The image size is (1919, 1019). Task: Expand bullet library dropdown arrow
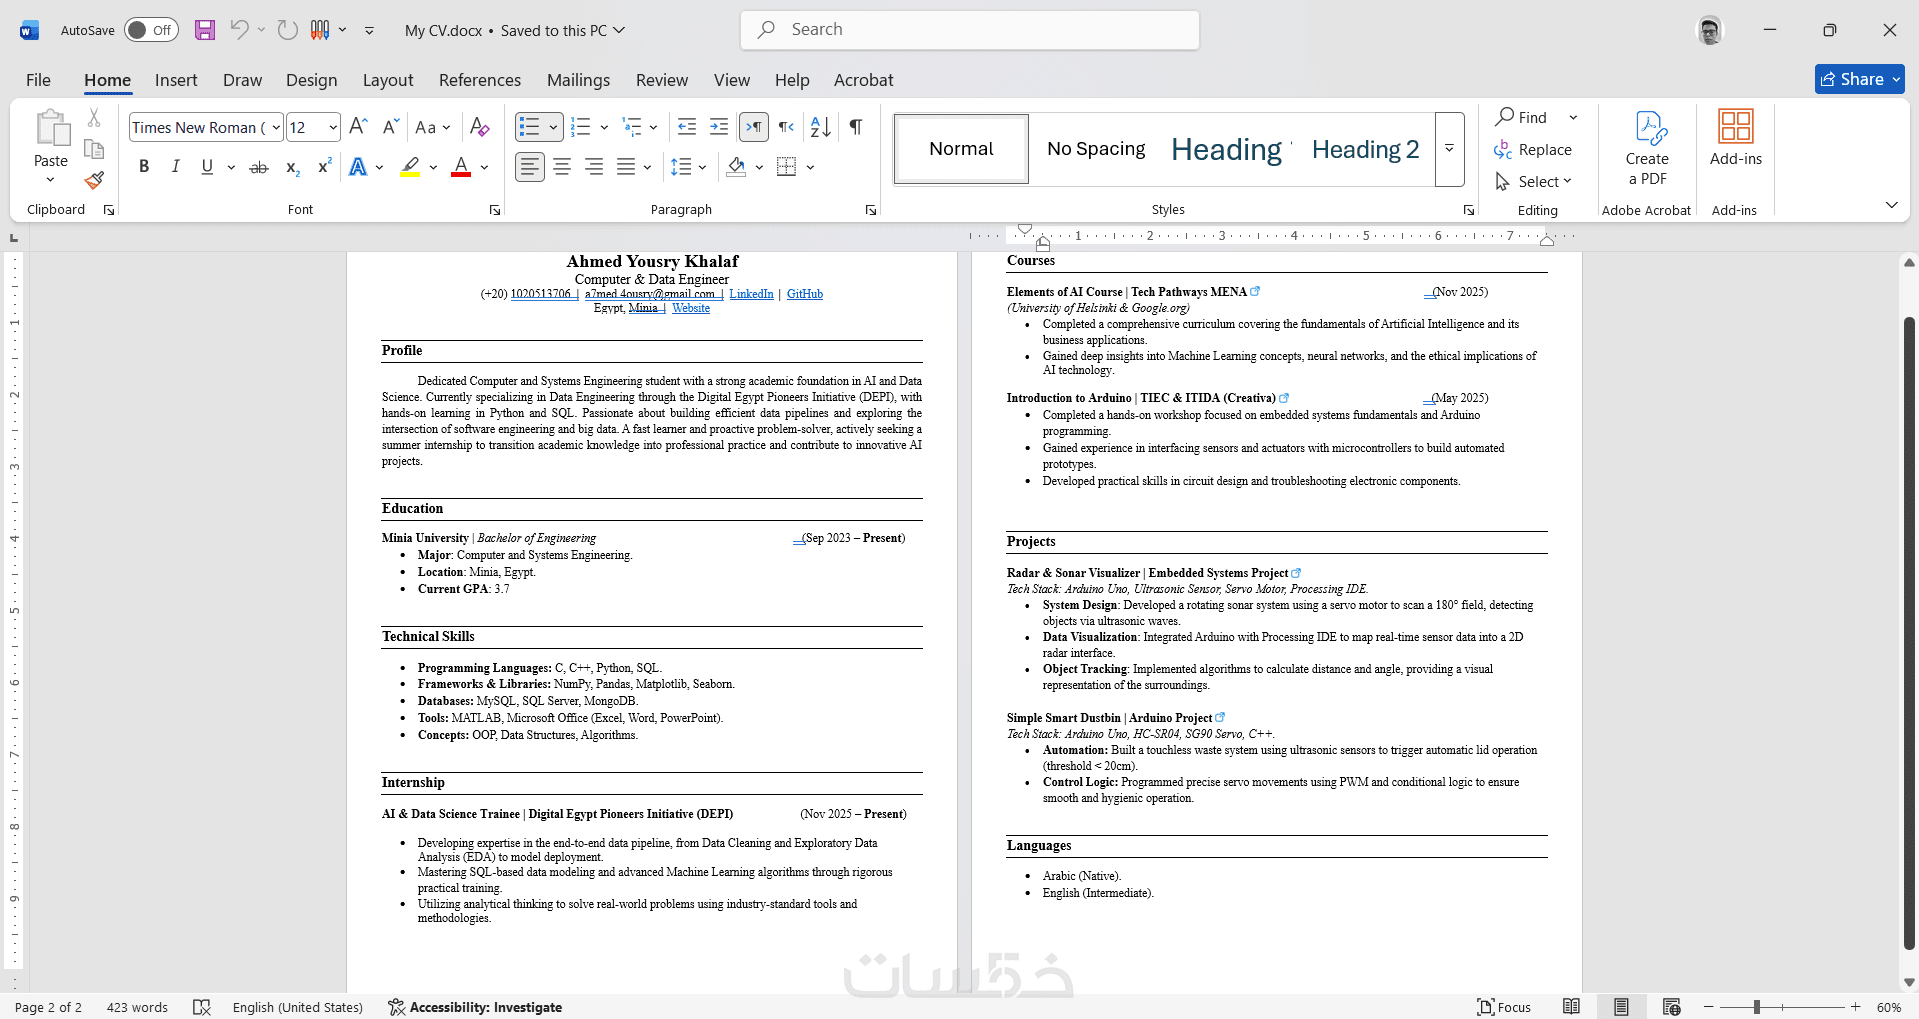pyautogui.click(x=553, y=127)
